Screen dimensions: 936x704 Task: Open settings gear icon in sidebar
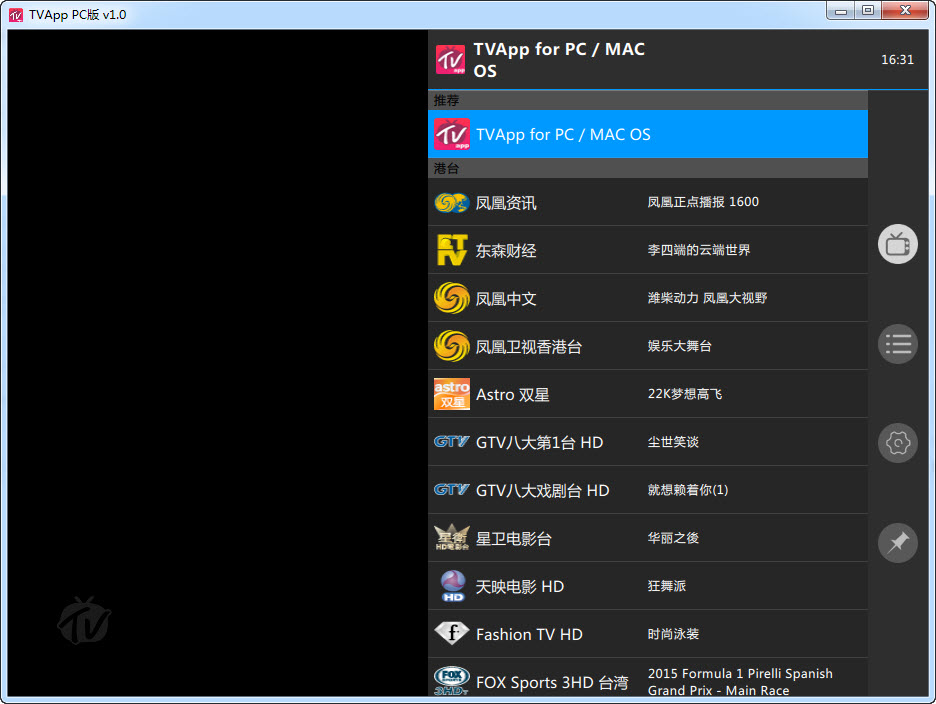897,443
